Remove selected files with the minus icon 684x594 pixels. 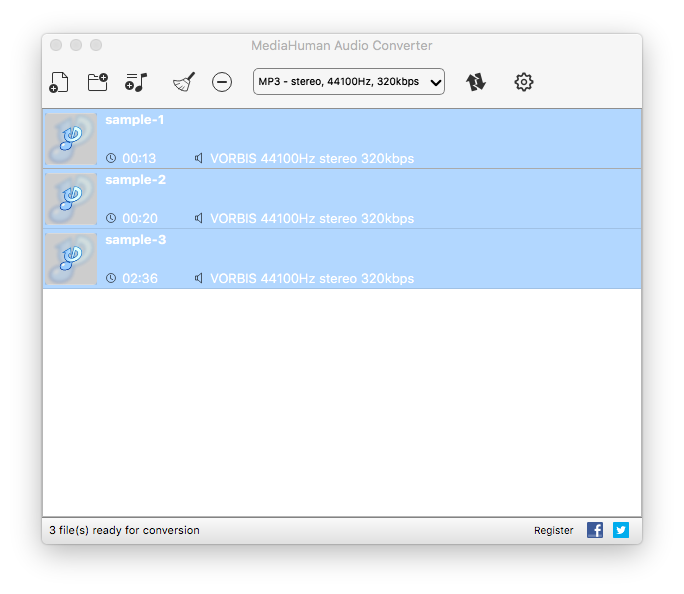(222, 82)
